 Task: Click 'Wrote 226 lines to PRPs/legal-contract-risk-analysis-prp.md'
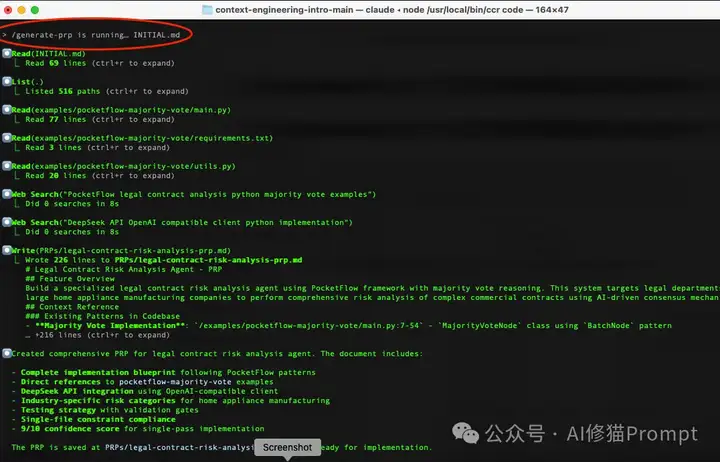163,260
